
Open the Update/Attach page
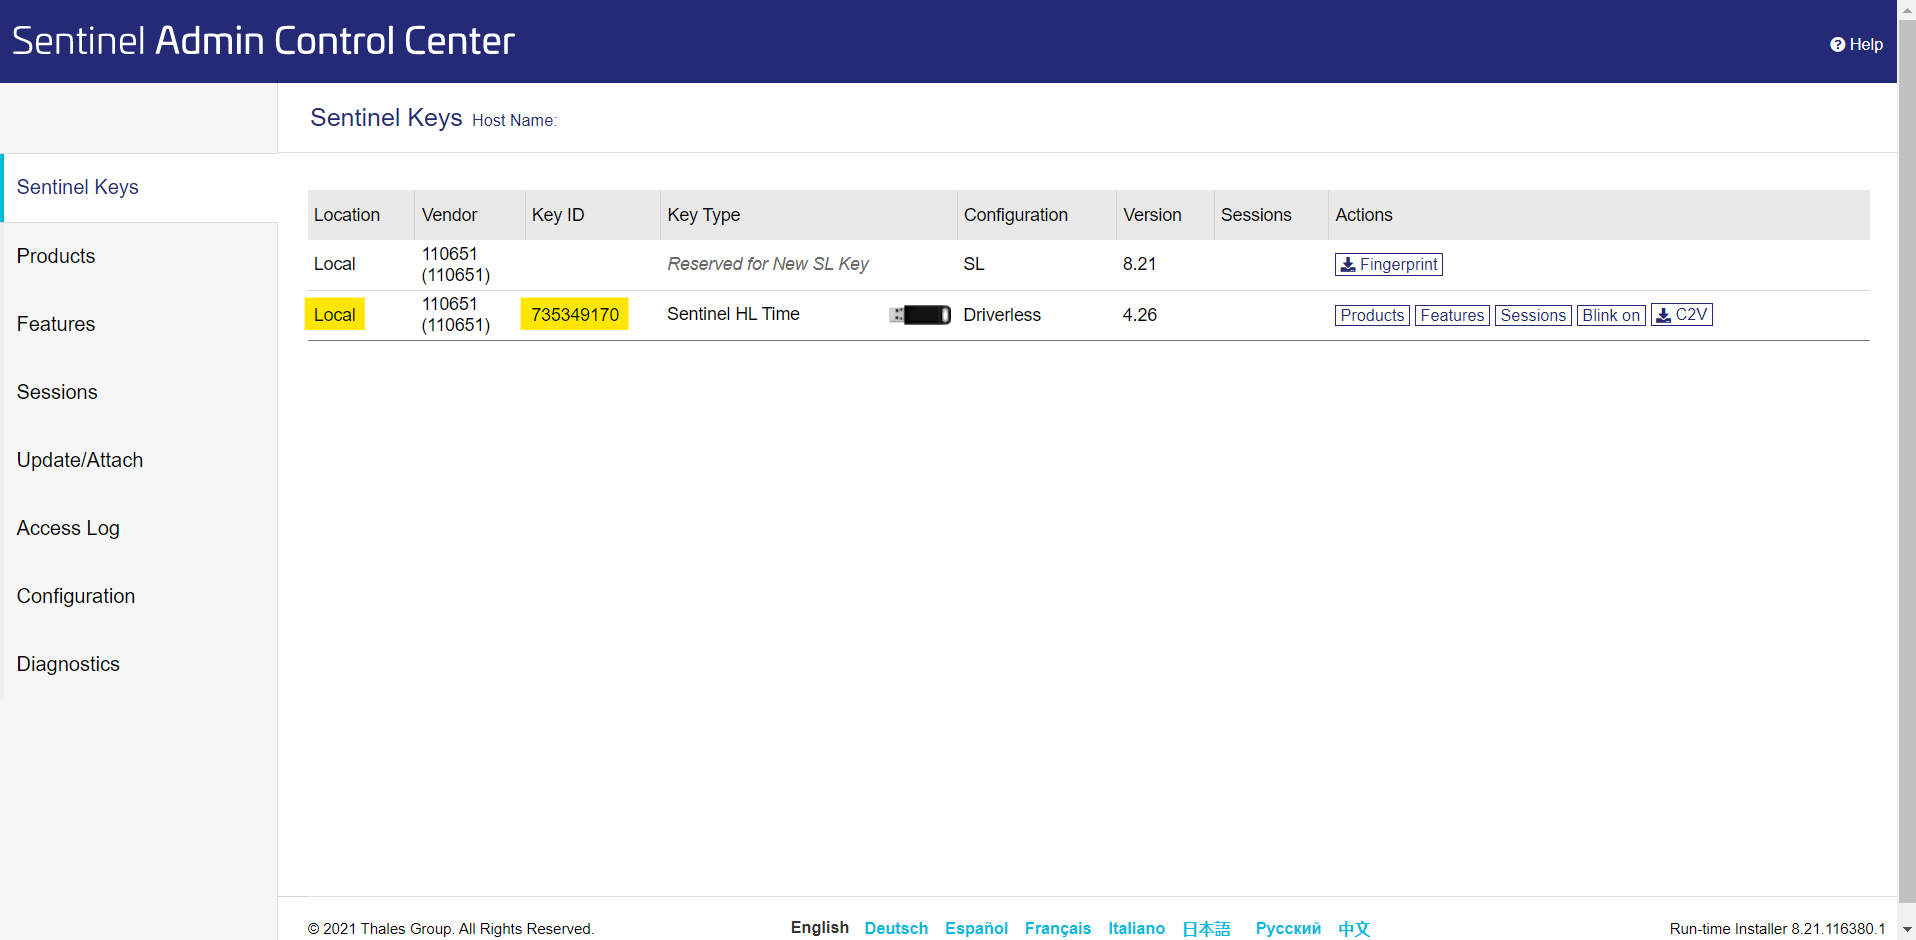tap(80, 460)
